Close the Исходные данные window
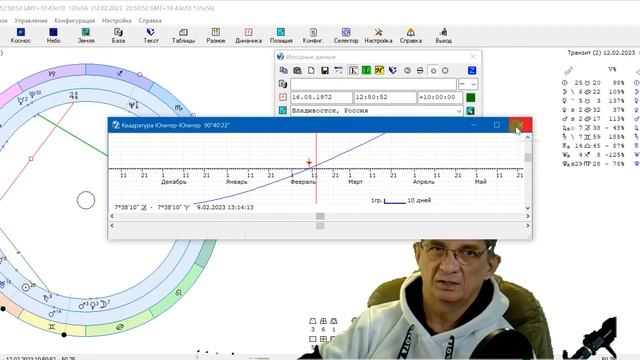Viewport: 640px width, 360px height. (473, 57)
